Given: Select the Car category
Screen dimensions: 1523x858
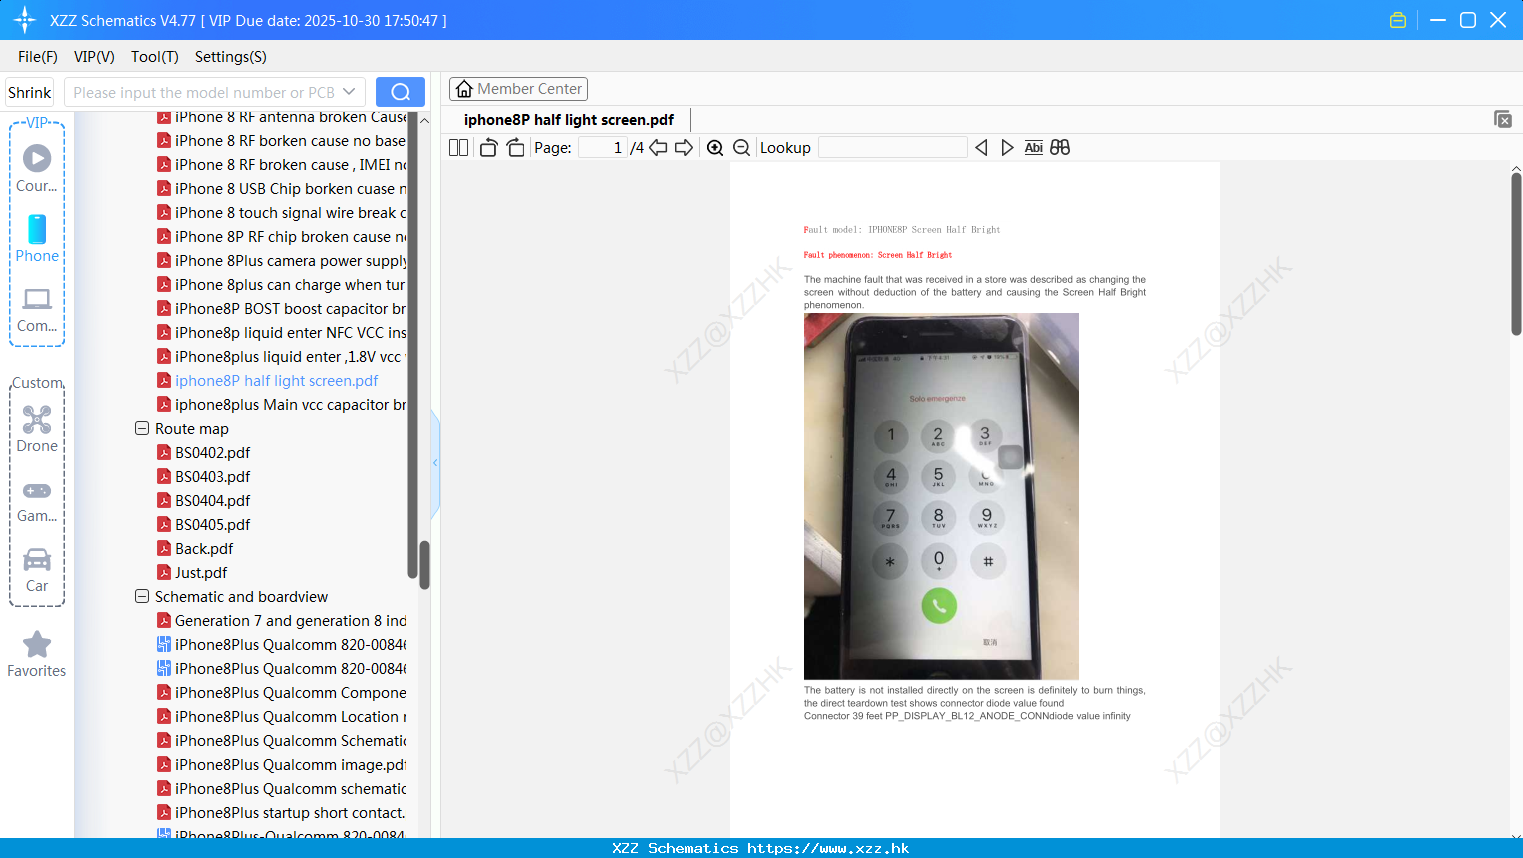Looking at the screenshot, I should pyautogui.click(x=37, y=570).
